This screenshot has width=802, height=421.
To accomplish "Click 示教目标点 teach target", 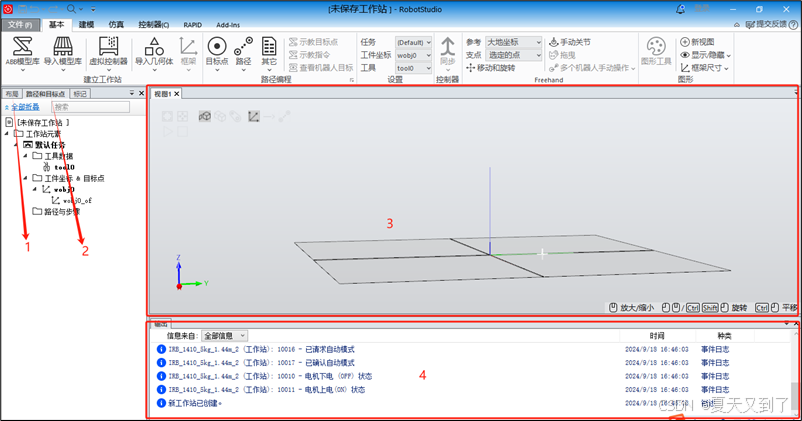I will (x=314, y=42).
